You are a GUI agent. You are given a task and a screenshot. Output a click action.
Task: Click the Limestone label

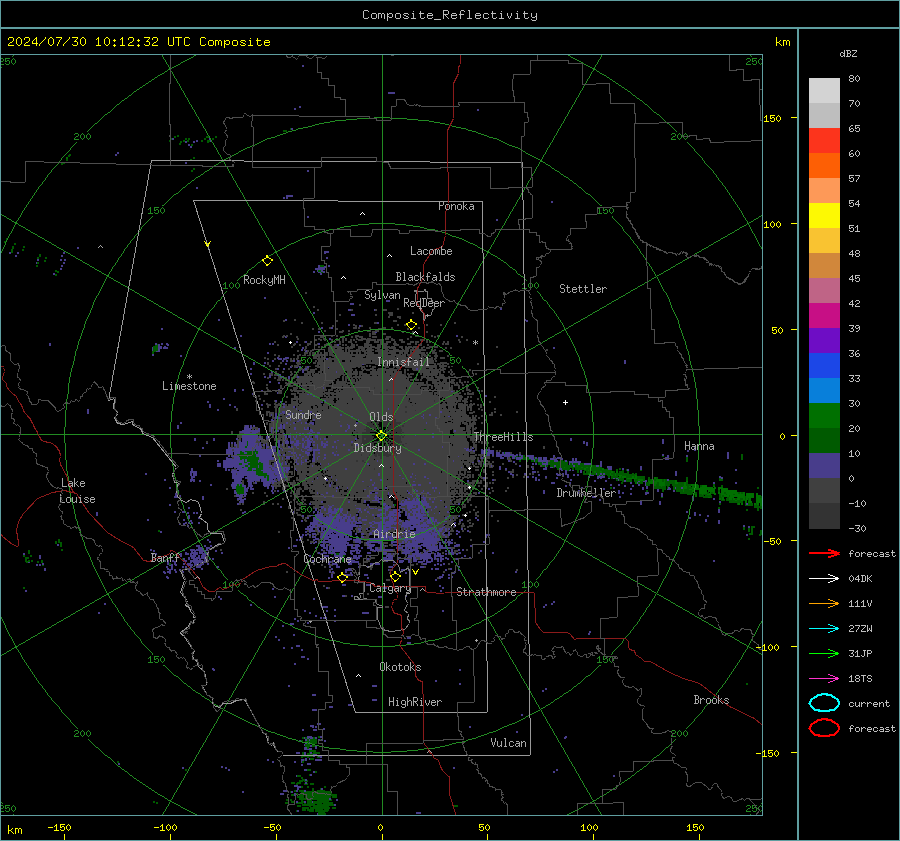189,386
